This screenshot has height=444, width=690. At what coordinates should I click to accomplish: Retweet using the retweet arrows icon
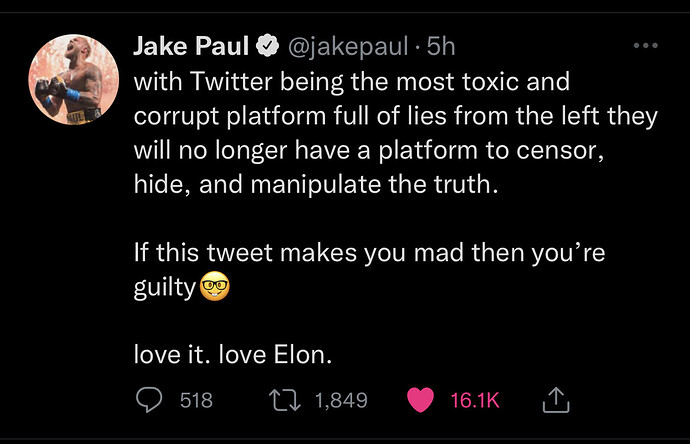click(285, 400)
